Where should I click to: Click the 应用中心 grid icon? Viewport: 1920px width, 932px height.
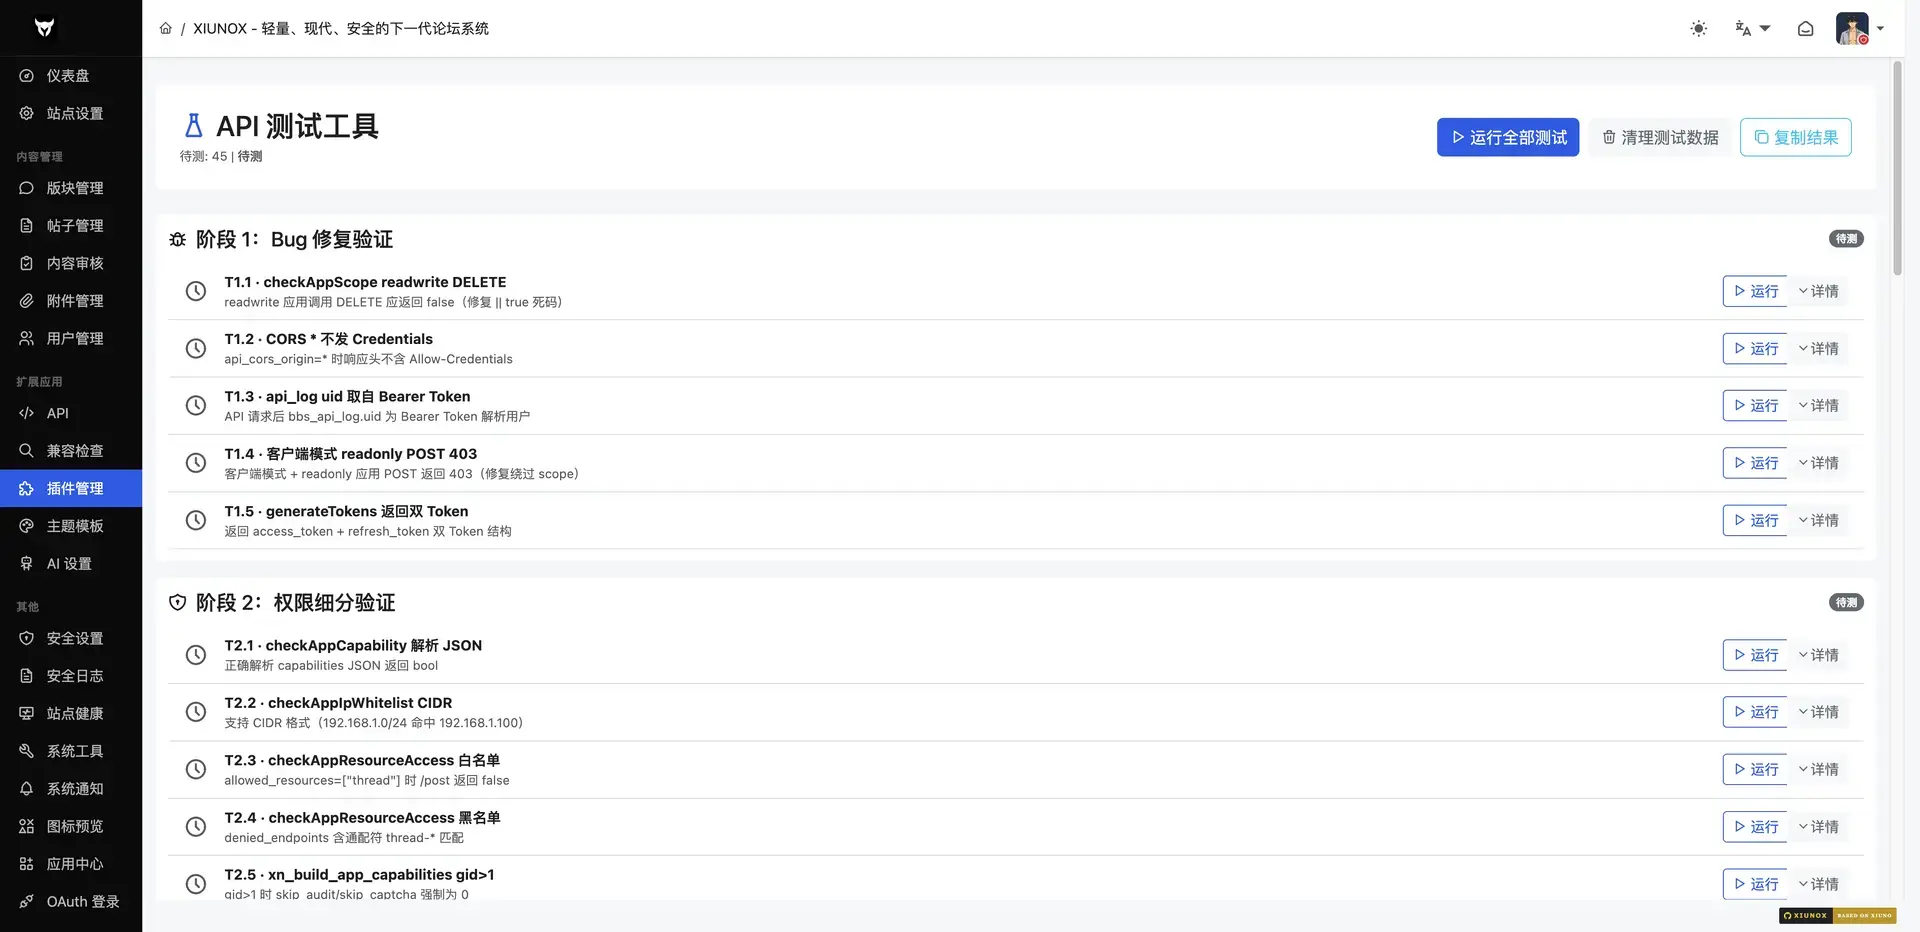[x=27, y=864]
